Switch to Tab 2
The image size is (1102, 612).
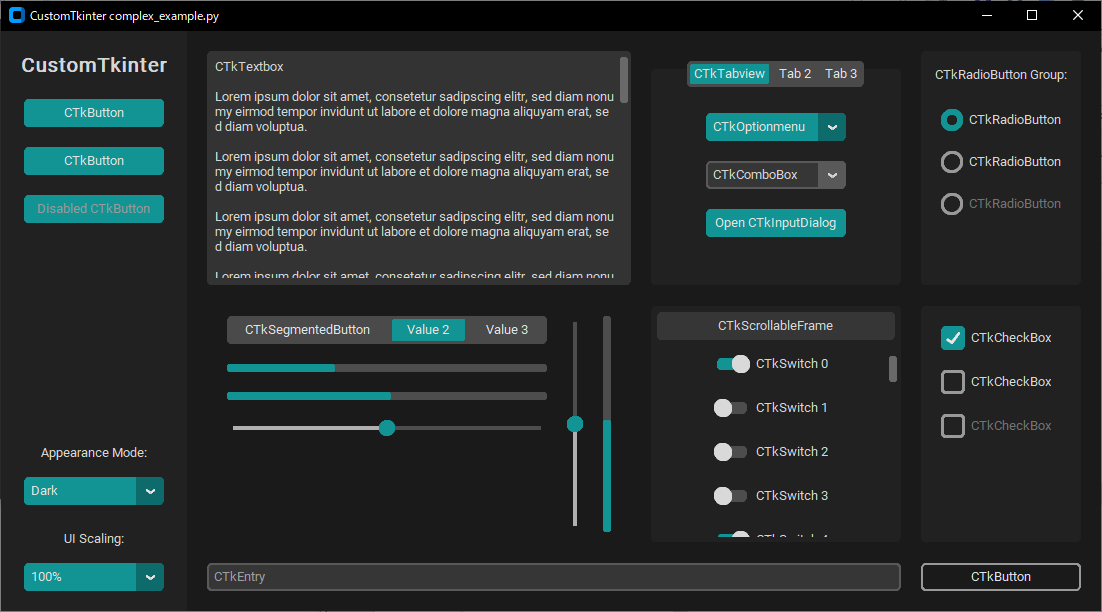(795, 74)
